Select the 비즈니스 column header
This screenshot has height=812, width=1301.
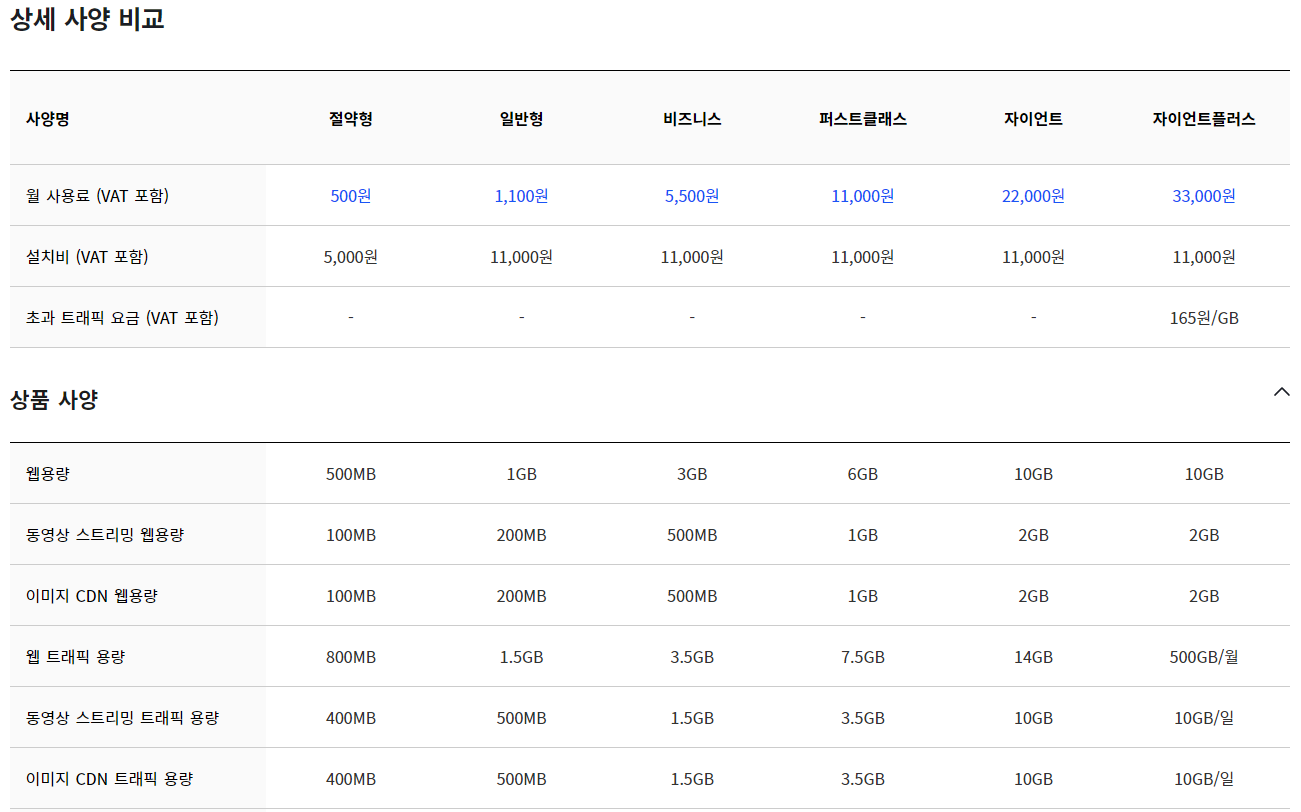[692, 119]
